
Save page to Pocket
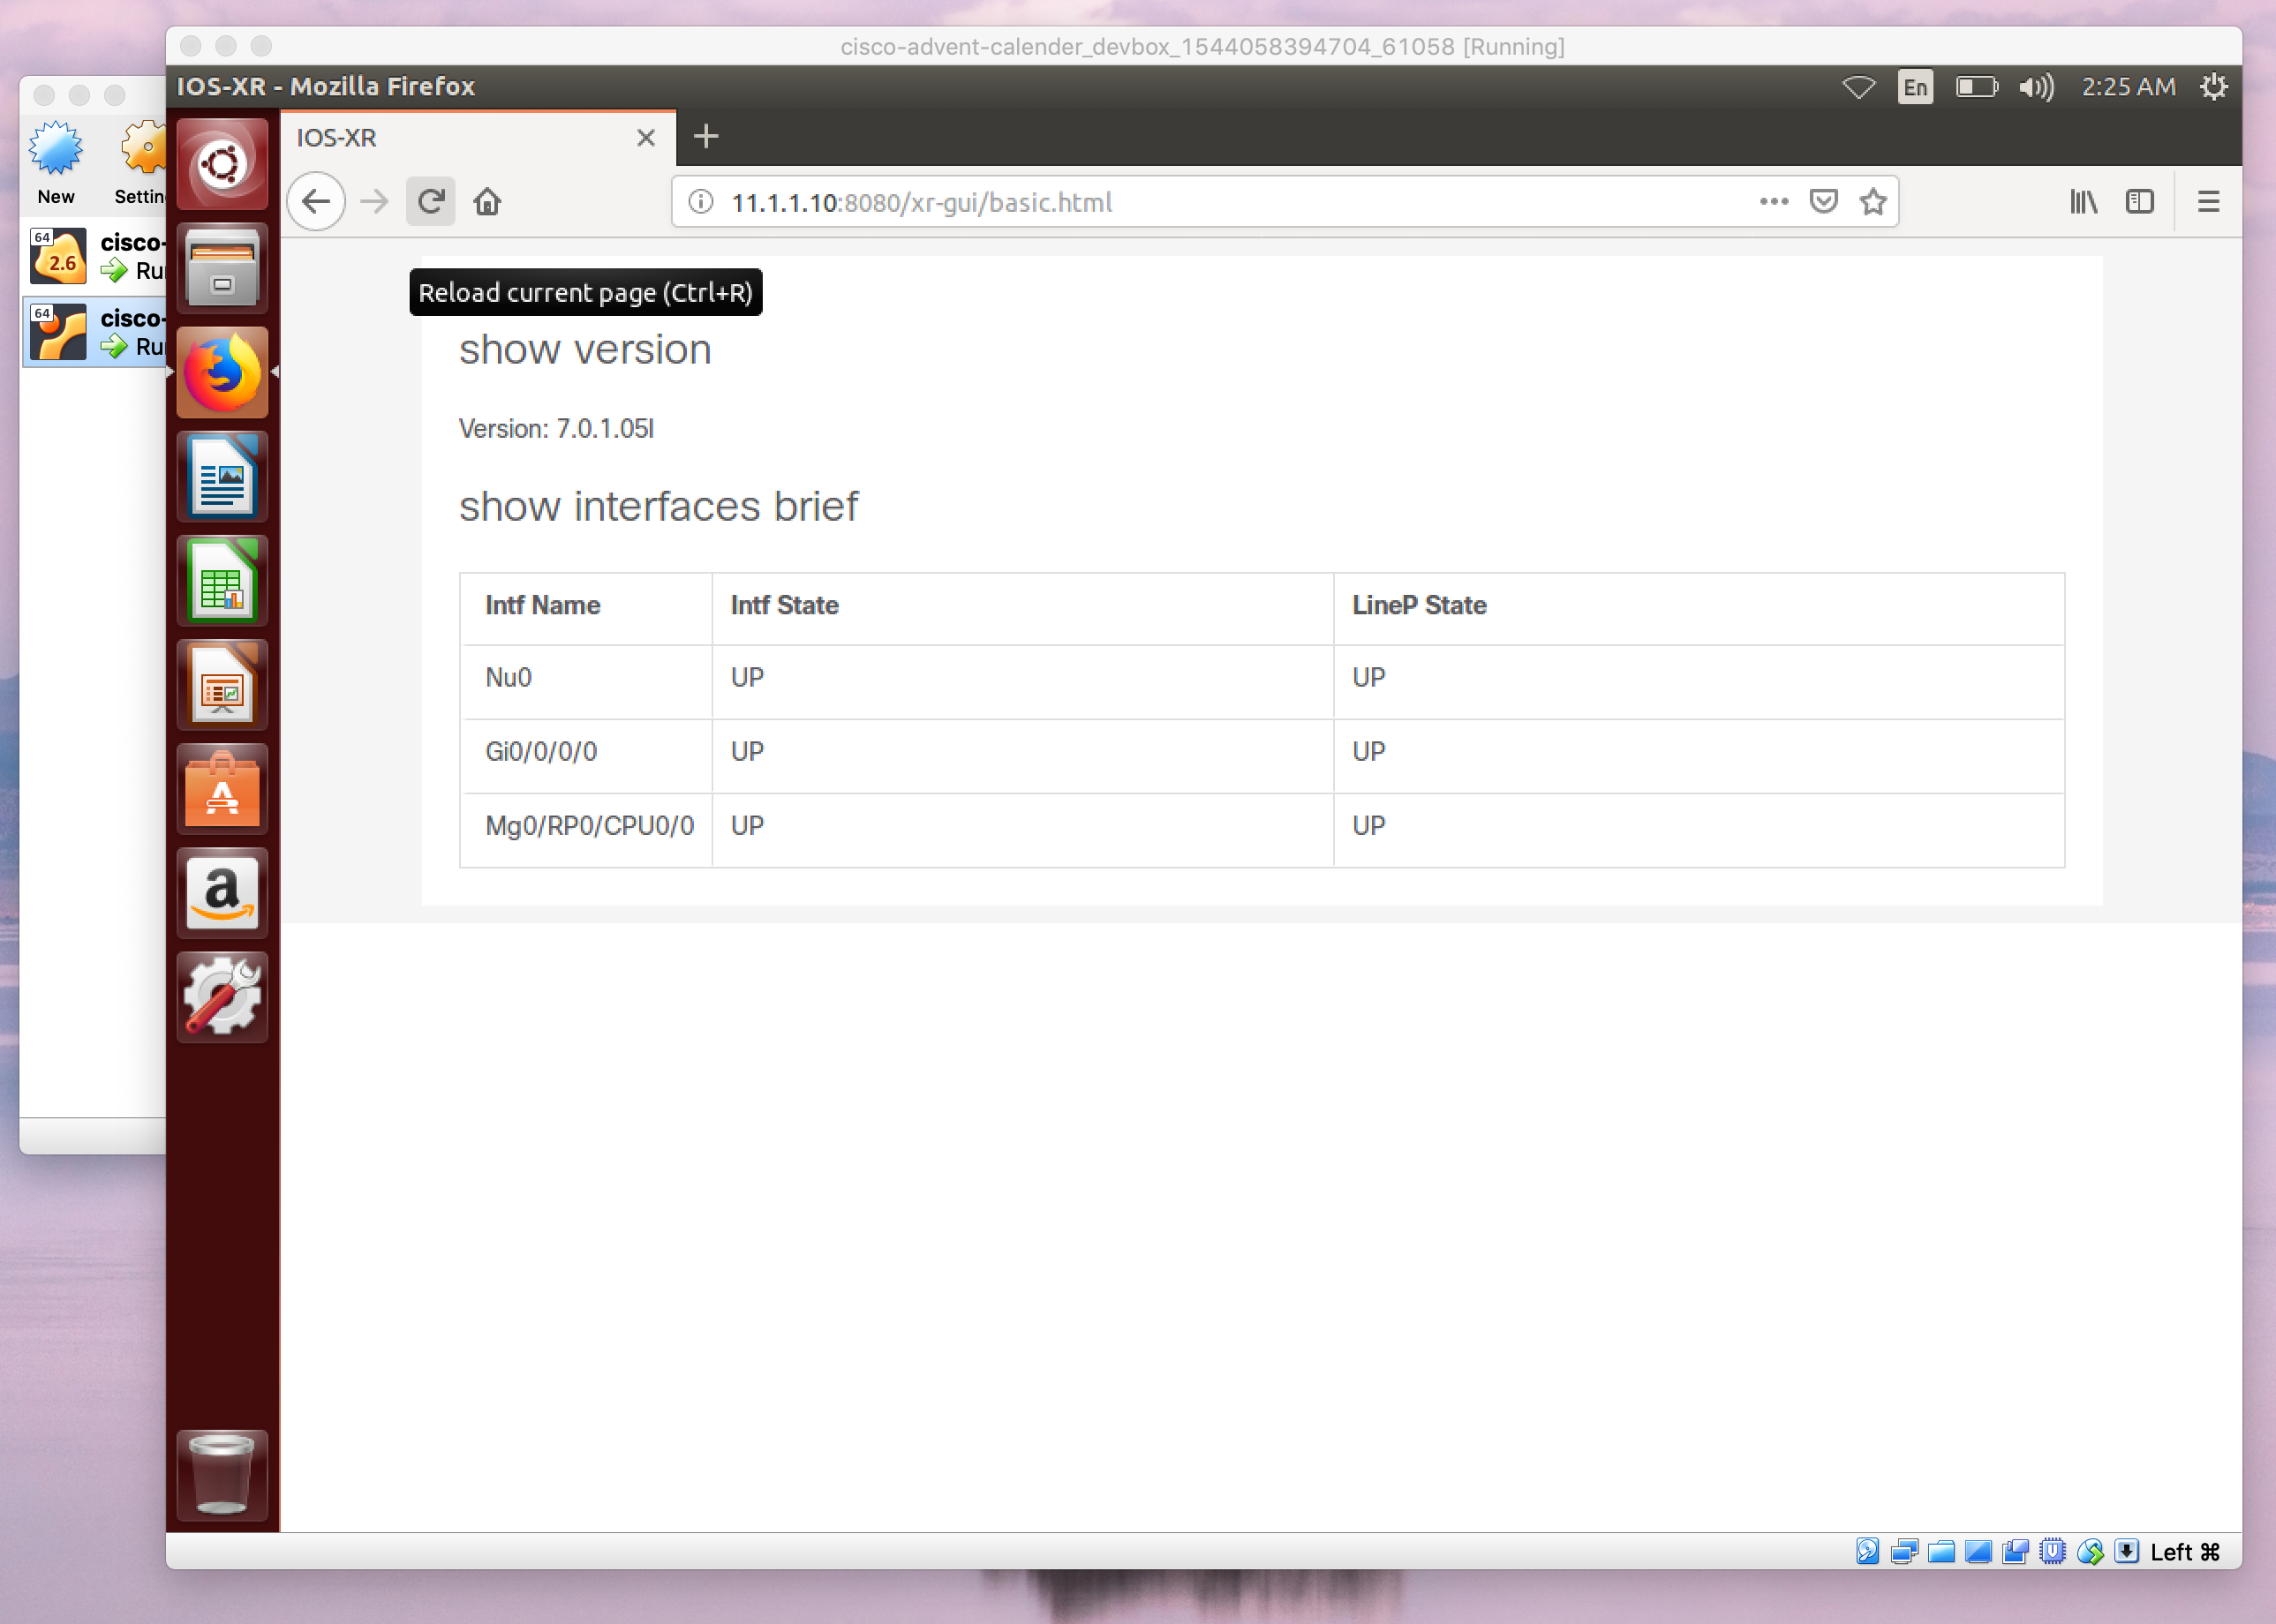point(1824,202)
